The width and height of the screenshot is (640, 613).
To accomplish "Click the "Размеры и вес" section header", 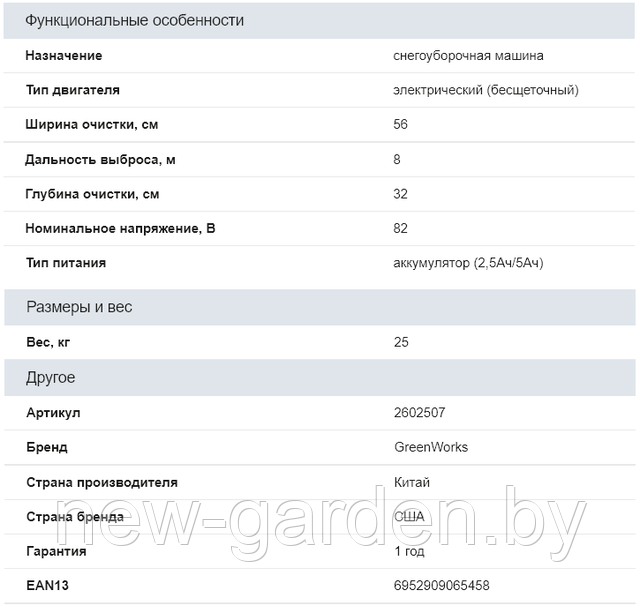I will coord(79,307).
